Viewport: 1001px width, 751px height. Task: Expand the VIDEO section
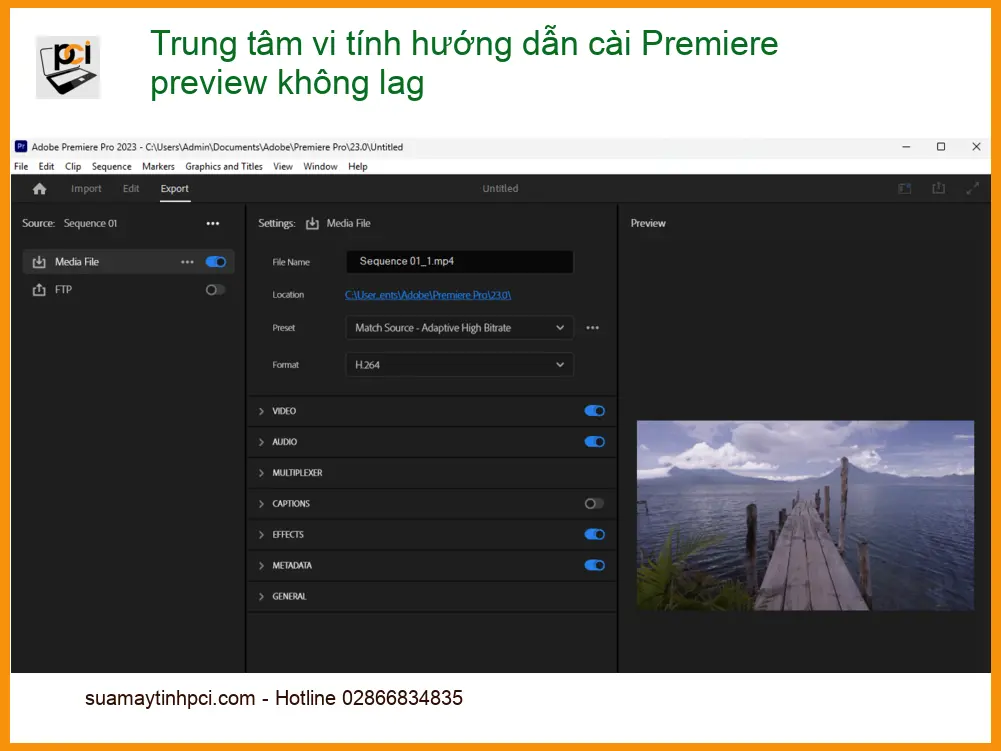(x=261, y=411)
